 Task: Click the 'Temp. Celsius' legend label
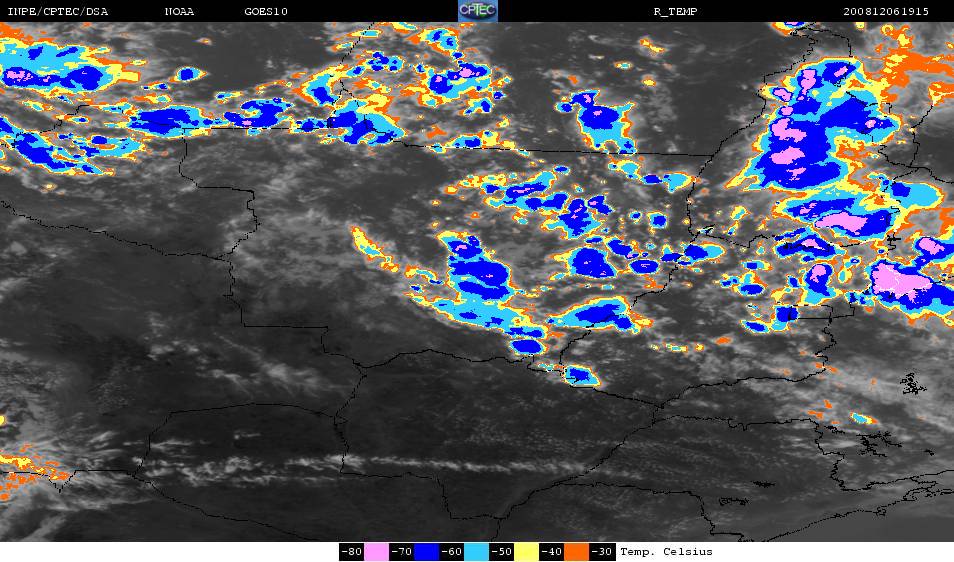(666, 552)
